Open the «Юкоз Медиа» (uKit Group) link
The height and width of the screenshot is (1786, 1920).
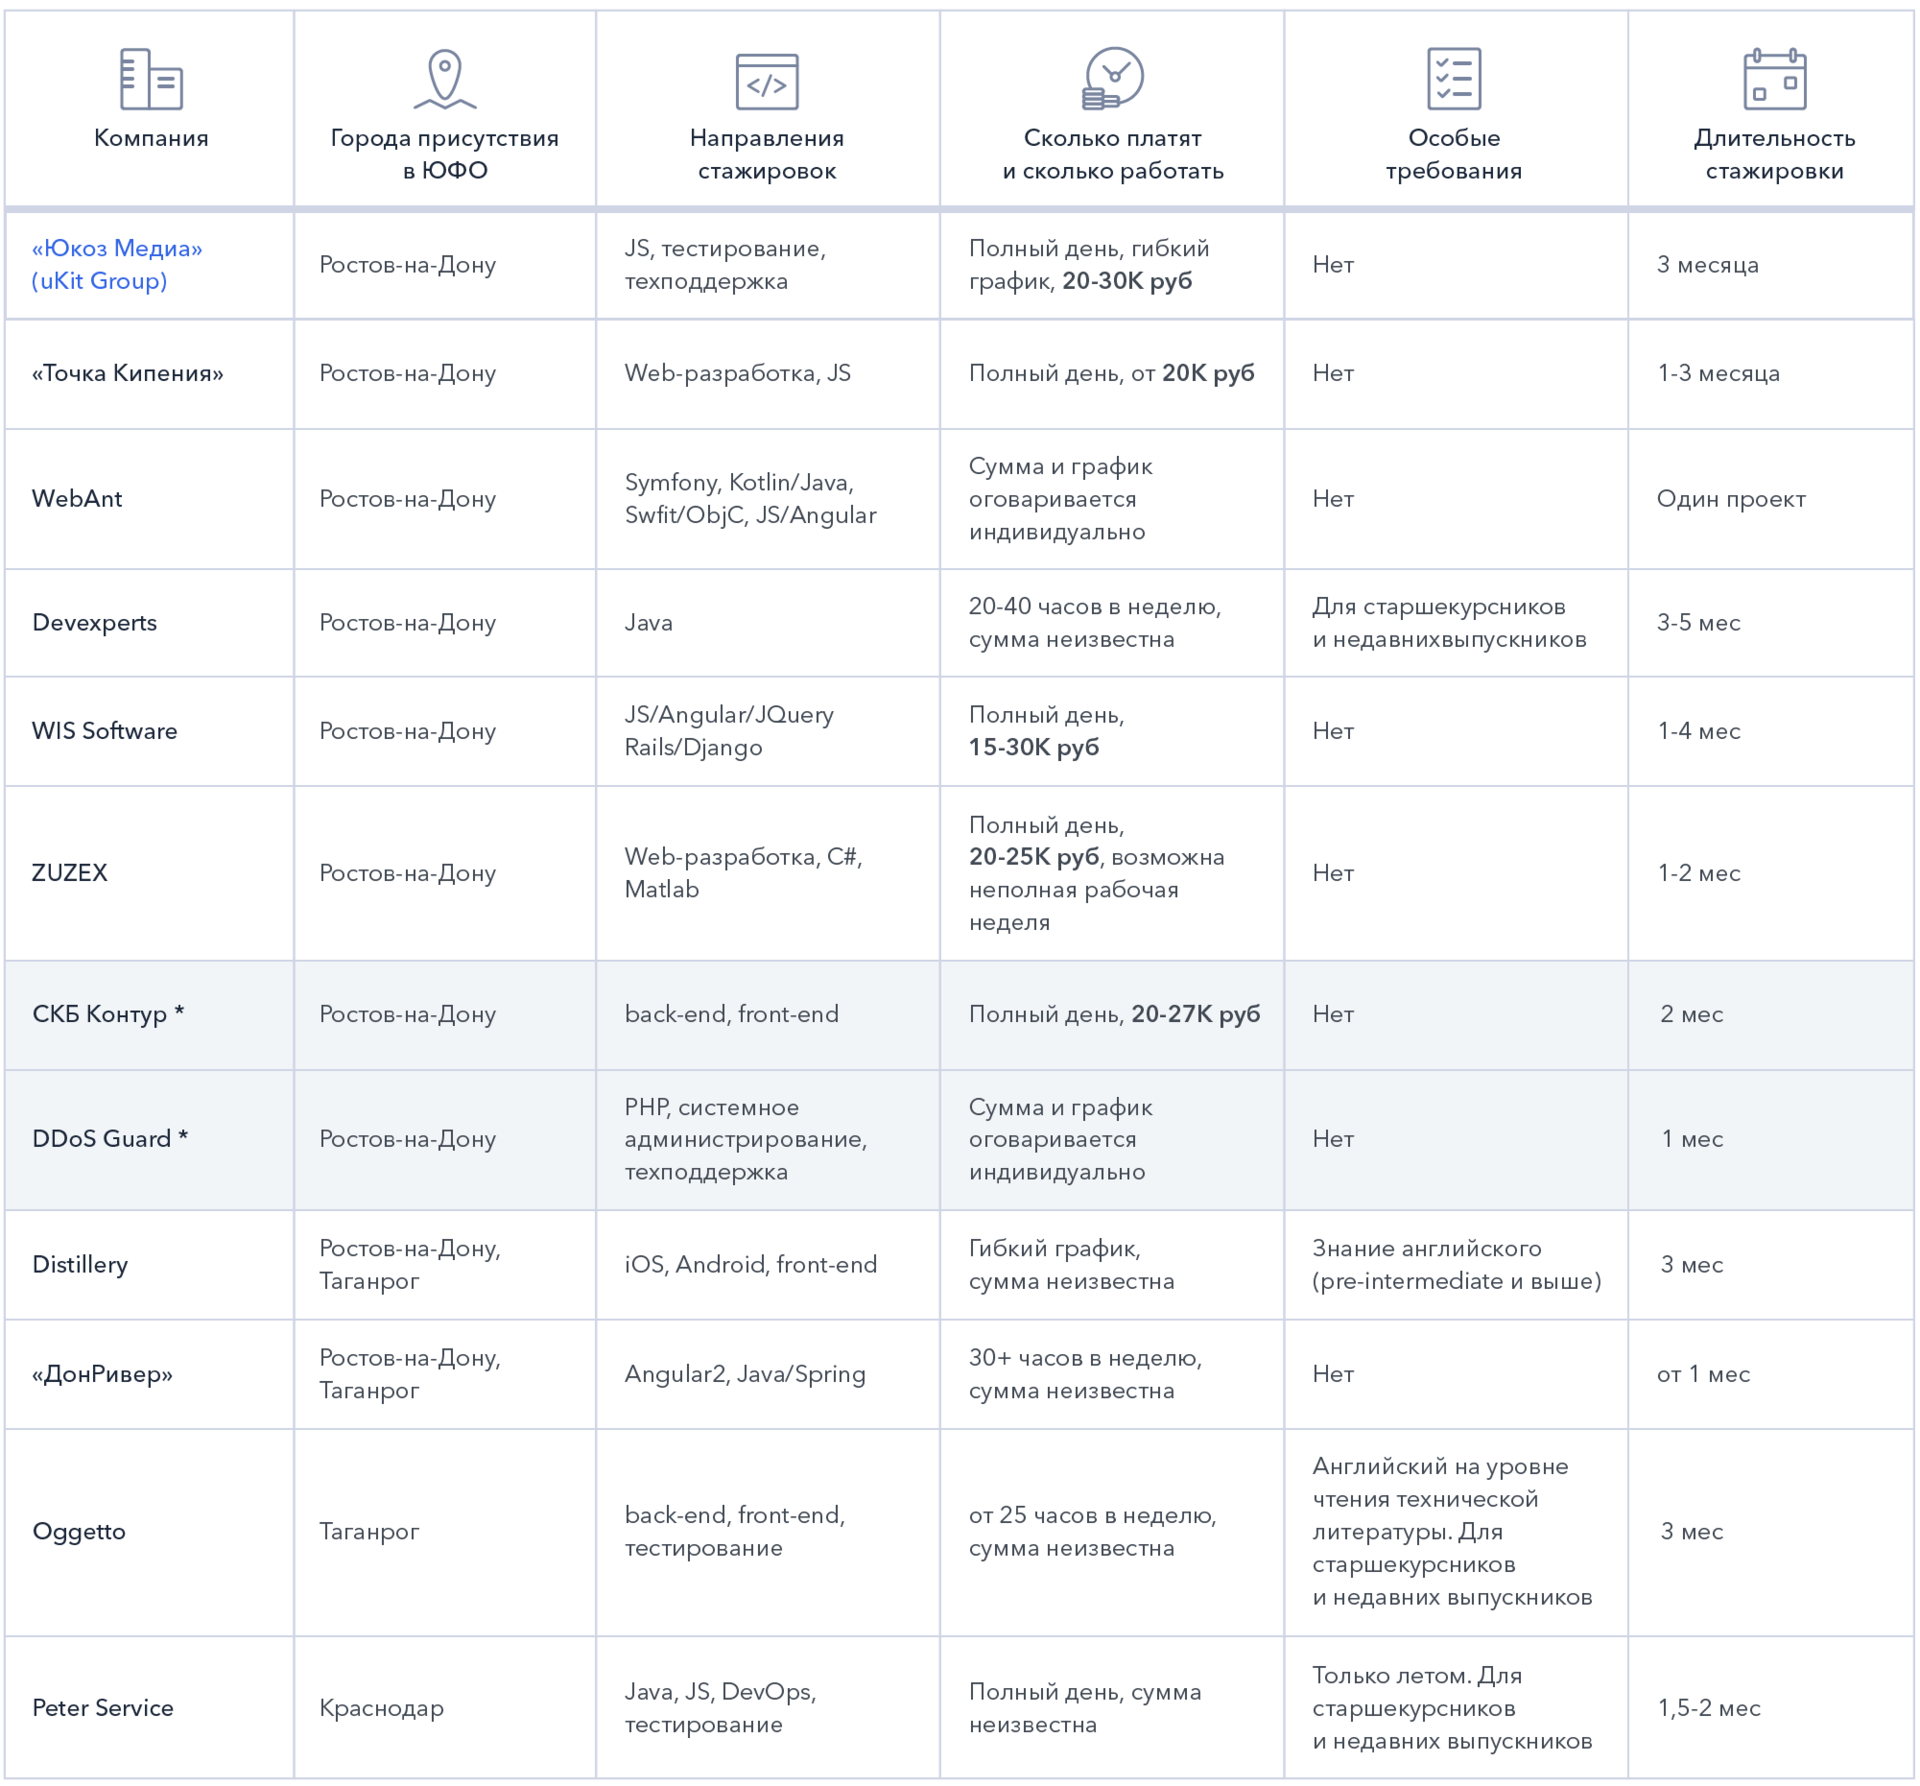coord(116,264)
